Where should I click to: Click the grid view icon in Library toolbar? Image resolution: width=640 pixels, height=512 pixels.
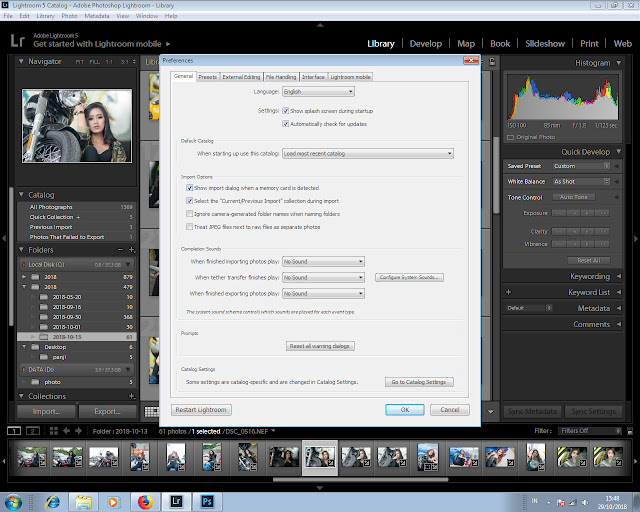point(151,412)
